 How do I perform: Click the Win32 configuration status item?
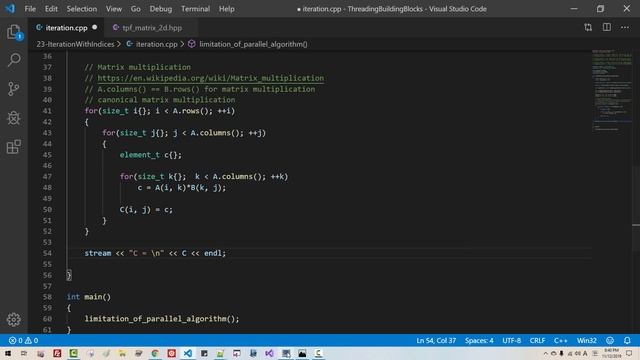click(587, 340)
